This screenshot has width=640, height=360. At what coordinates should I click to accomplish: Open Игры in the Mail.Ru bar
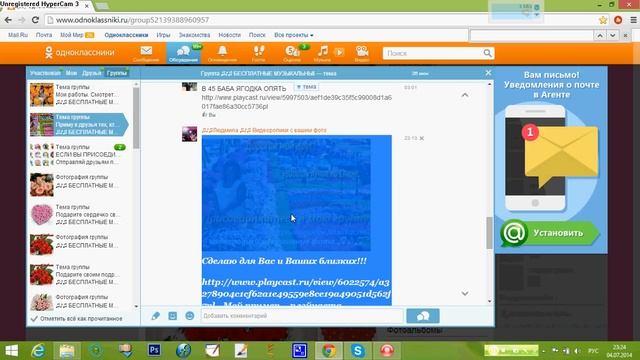tap(163, 35)
